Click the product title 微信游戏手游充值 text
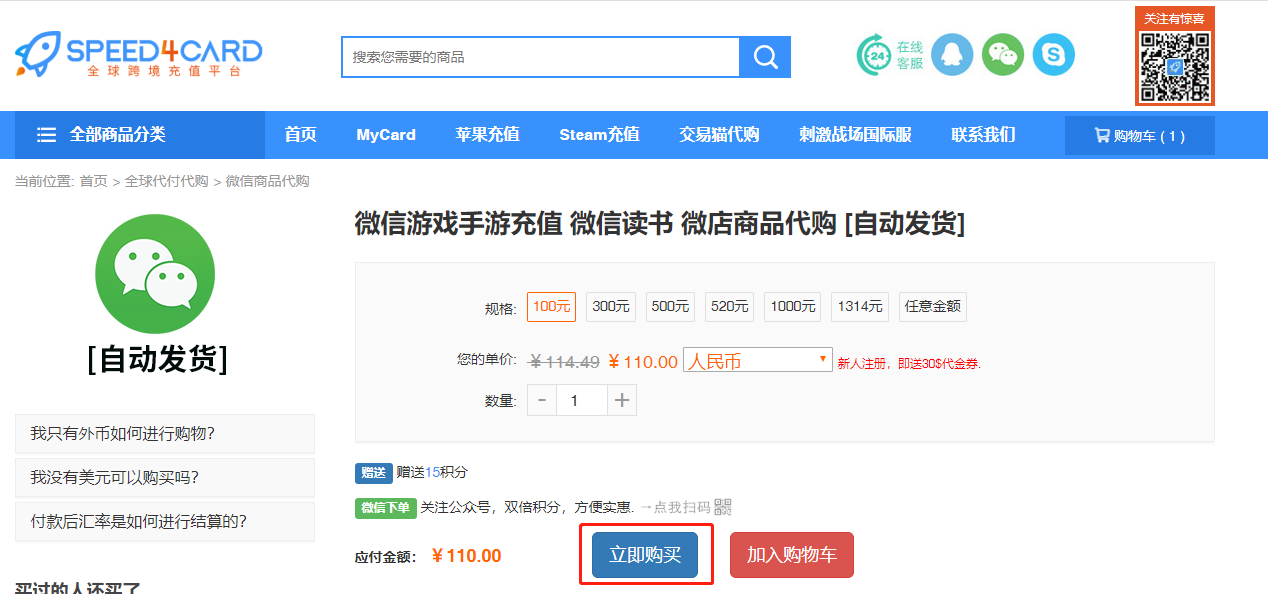 tap(459, 224)
